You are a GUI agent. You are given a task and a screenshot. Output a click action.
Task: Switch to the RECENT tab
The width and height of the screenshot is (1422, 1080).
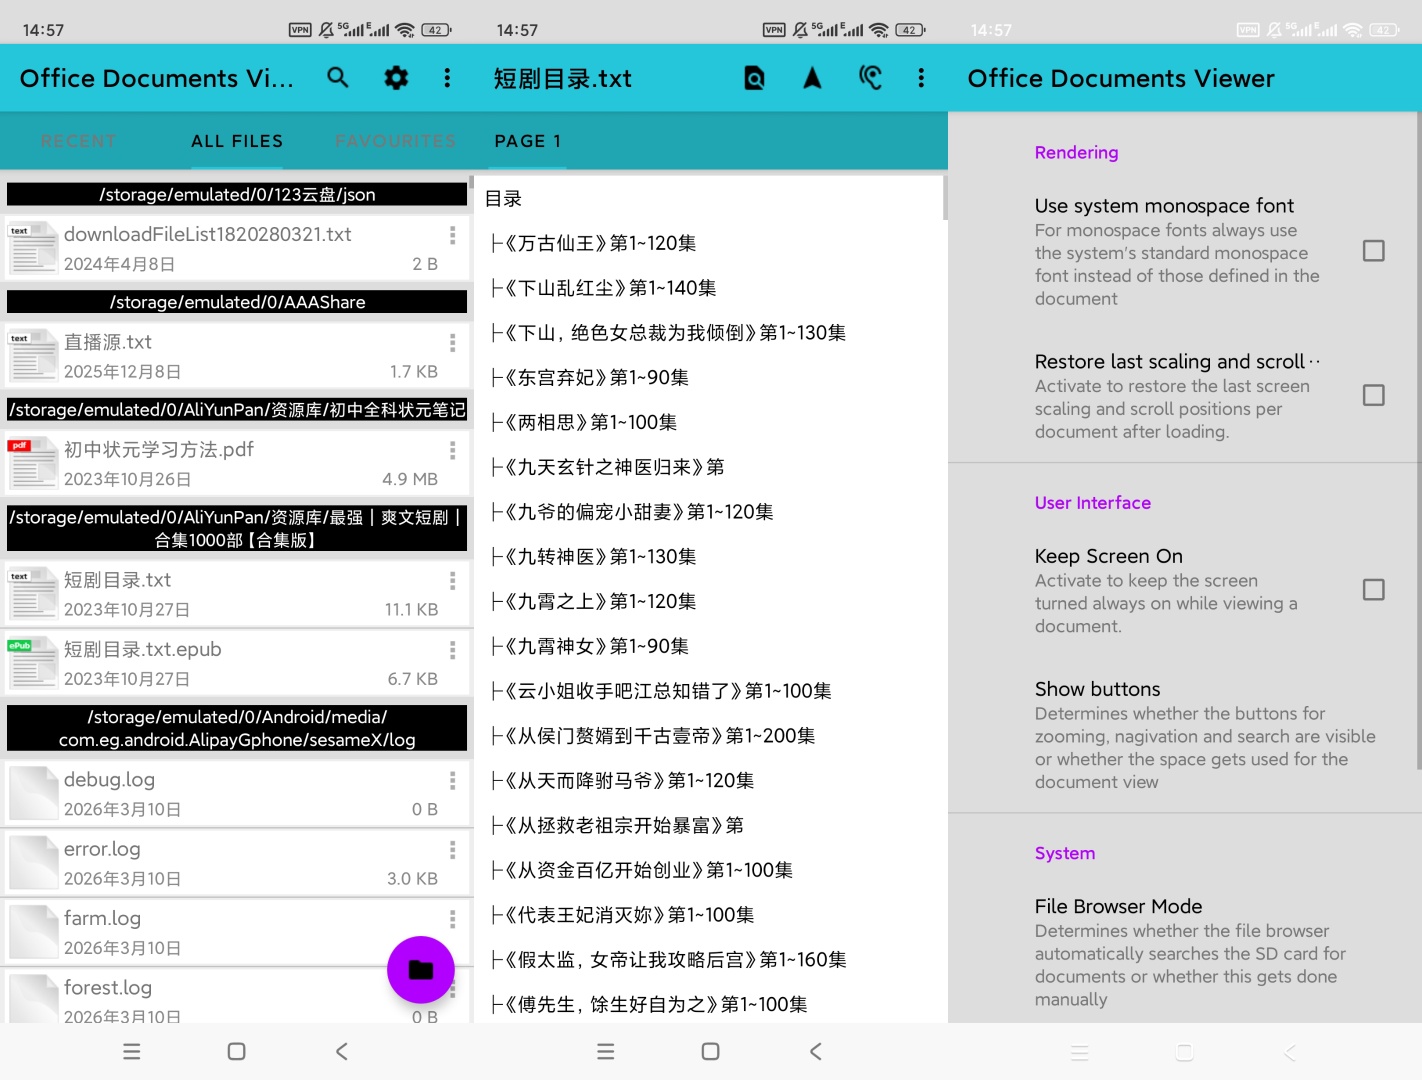click(x=78, y=140)
